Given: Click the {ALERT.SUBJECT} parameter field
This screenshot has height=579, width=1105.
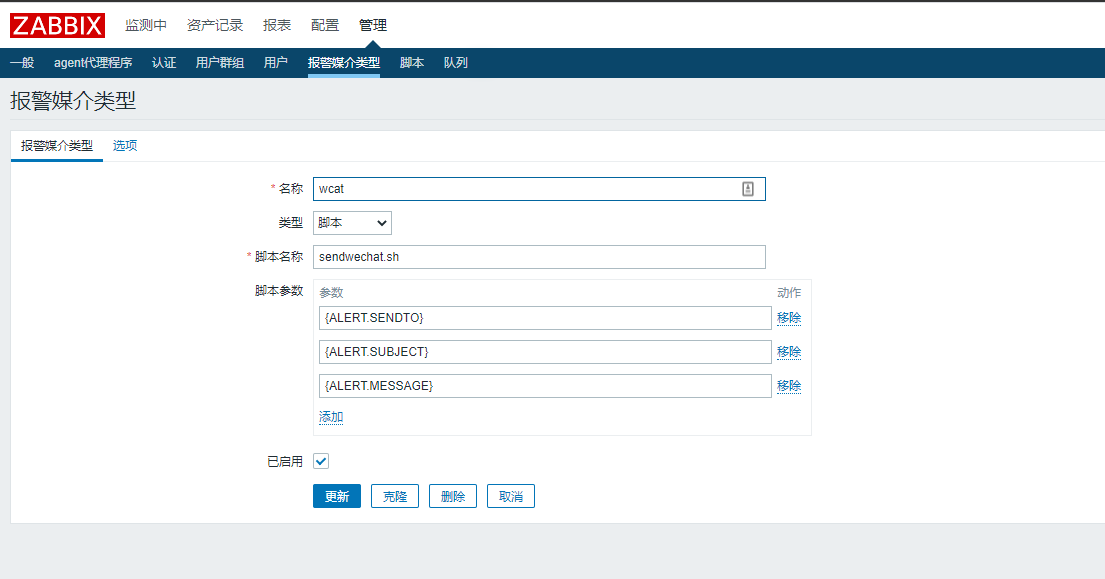Looking at the screenshot, I should pos(545,352).
